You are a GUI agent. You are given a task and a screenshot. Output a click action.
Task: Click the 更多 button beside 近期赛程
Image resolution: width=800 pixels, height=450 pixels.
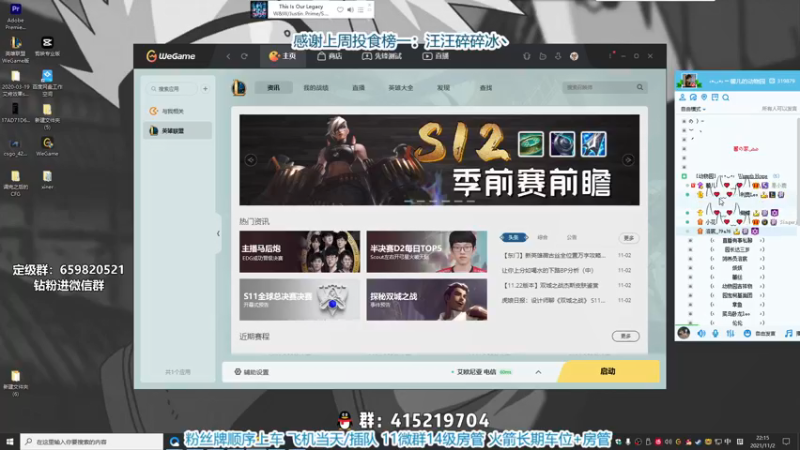626,336
